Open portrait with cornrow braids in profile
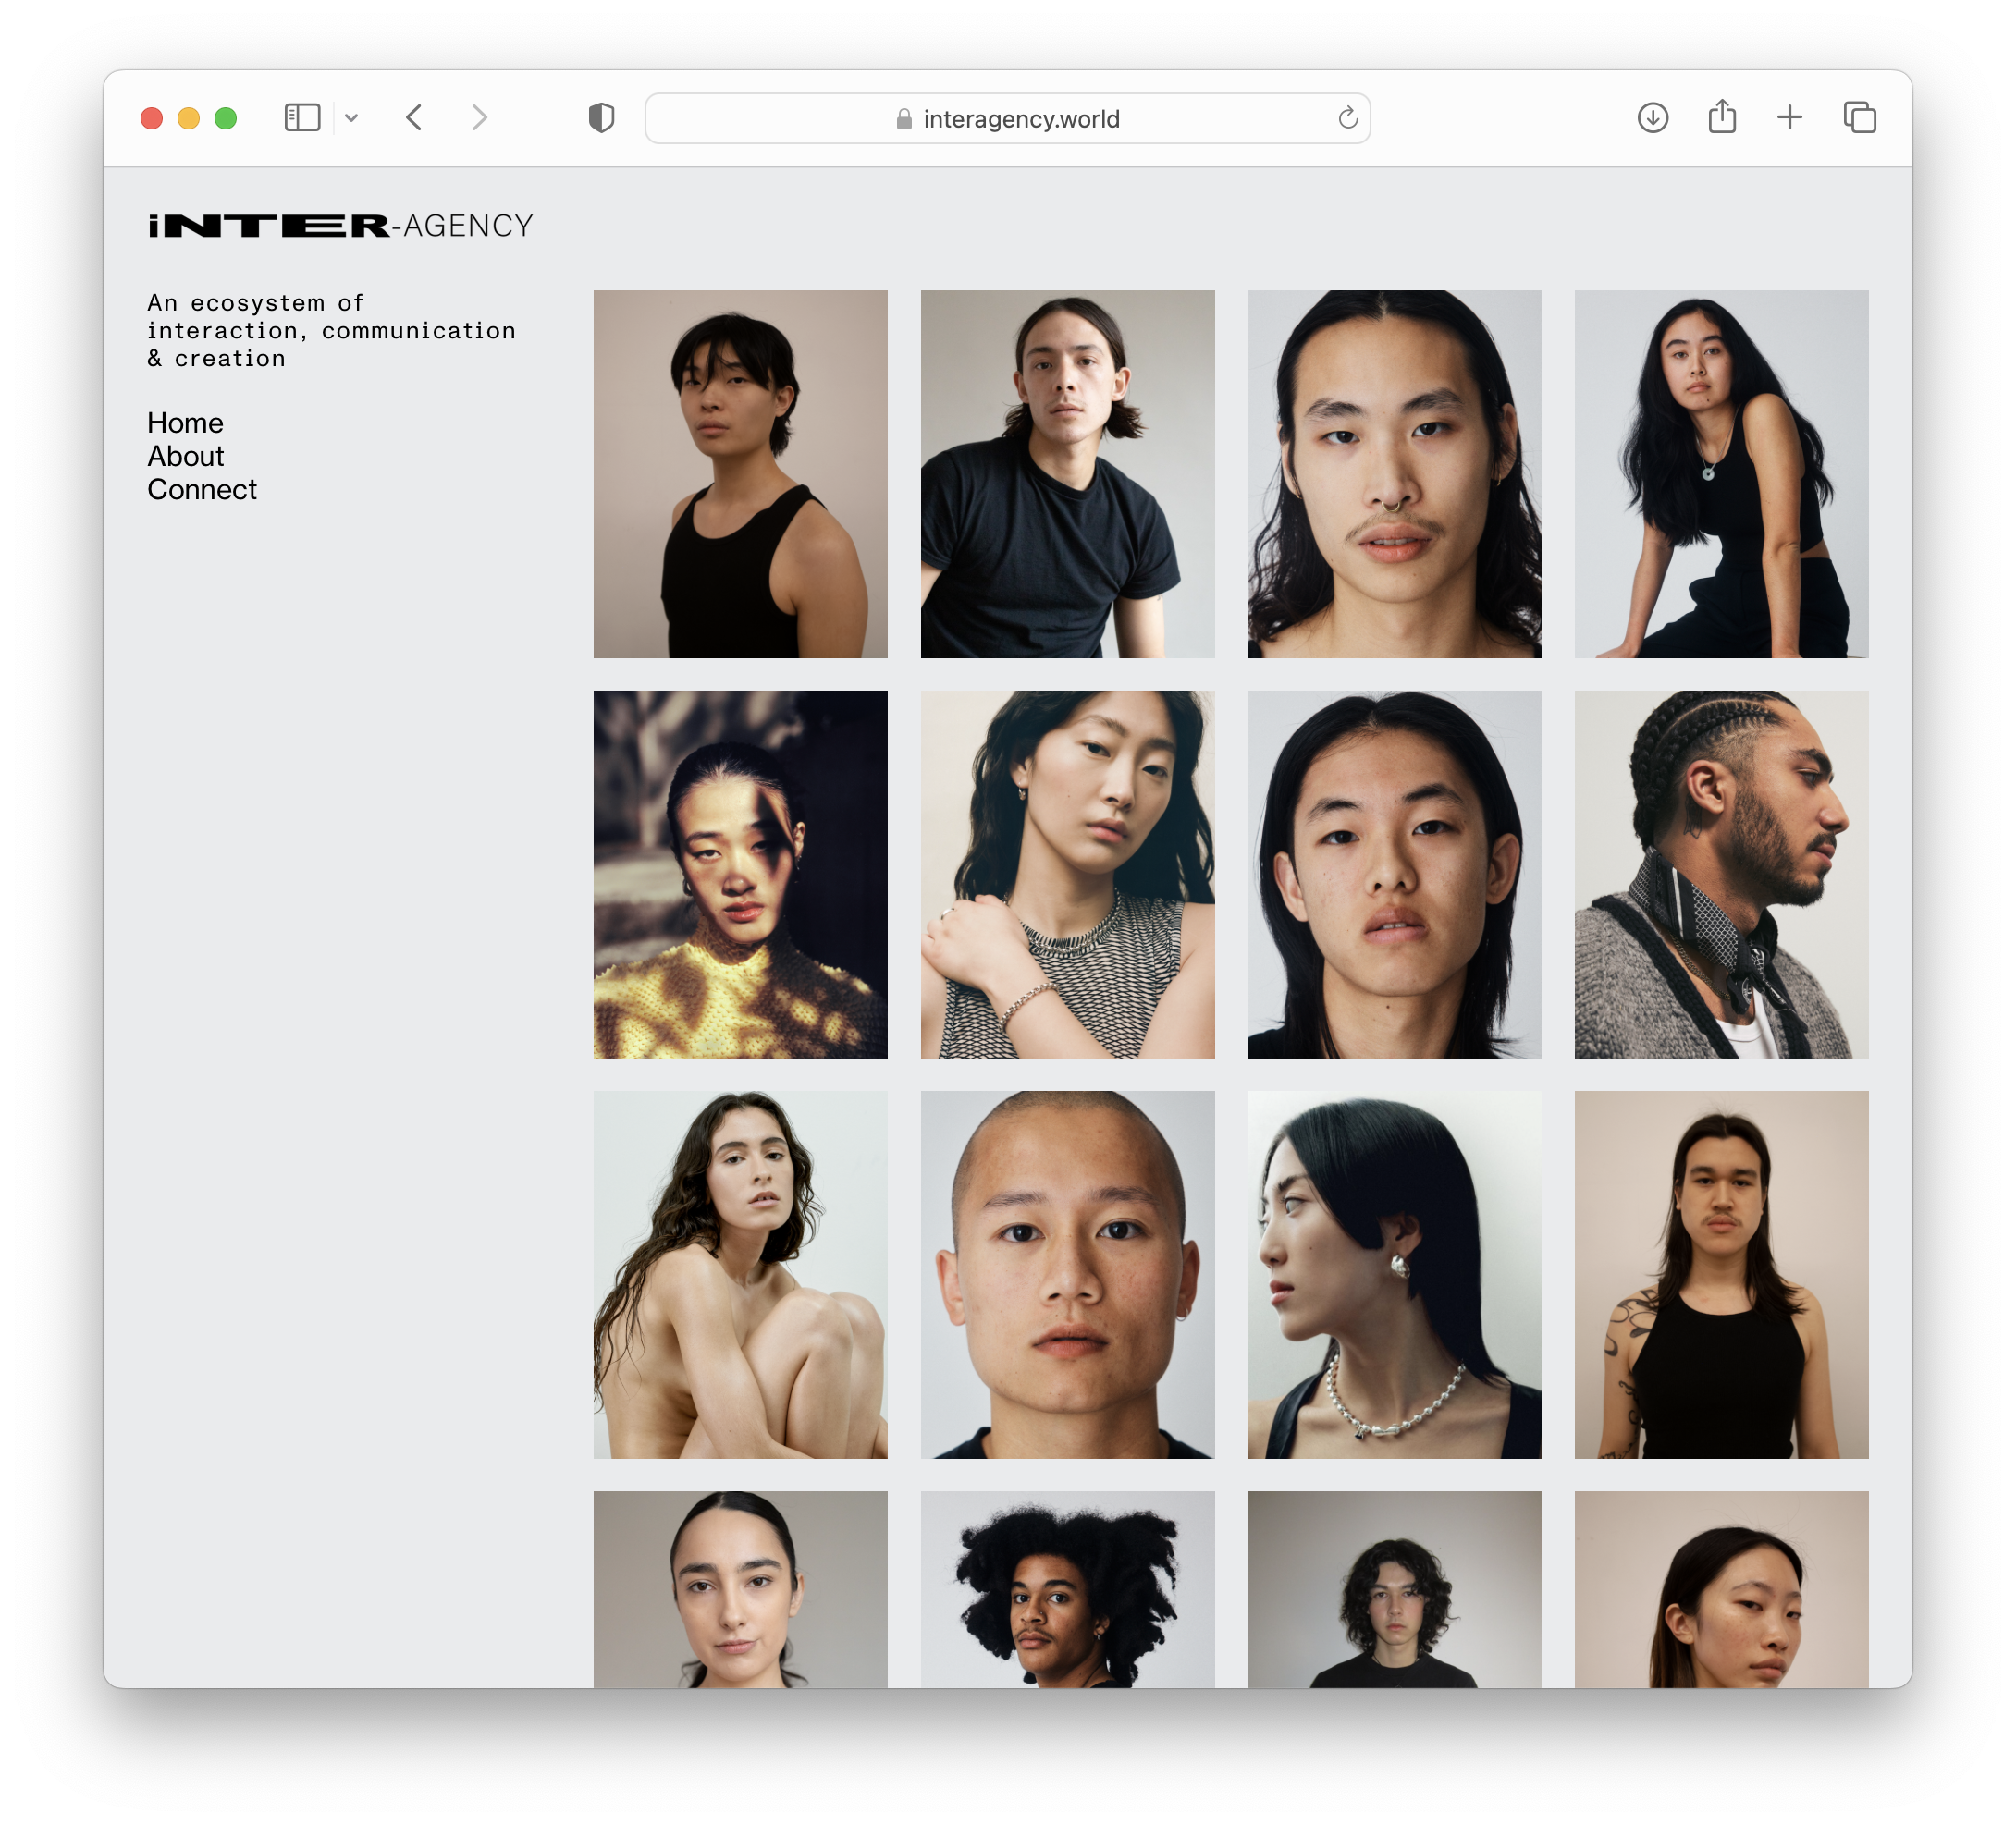The image size is (2016, 1825). (x=1720, y=874)
